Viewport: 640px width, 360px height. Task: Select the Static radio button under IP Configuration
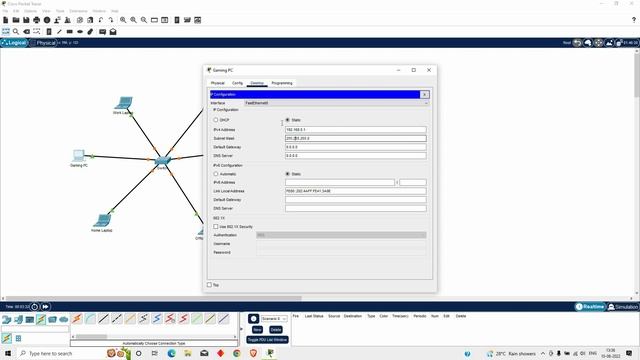tap(287, 120)
